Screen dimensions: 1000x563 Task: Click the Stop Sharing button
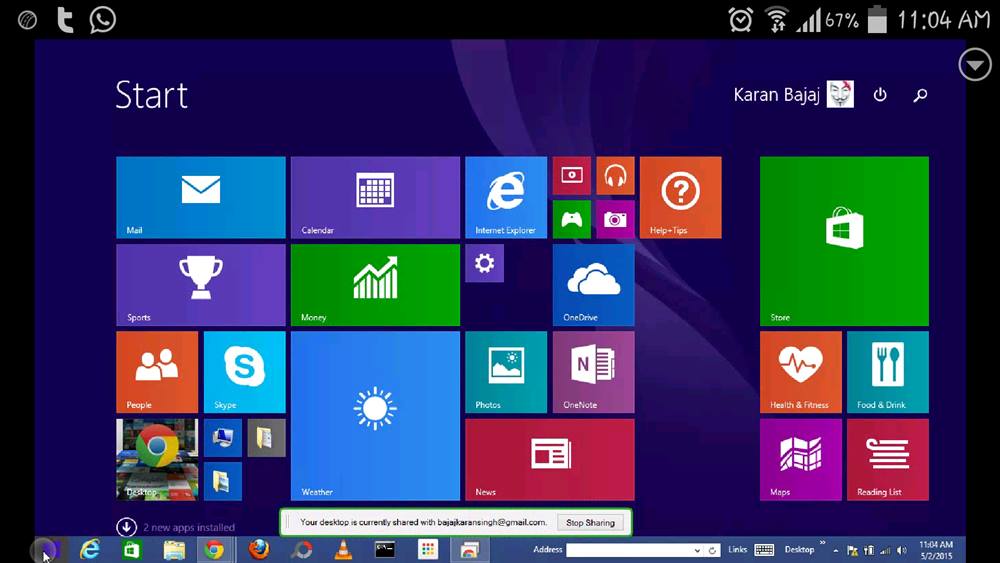coord(590,522)
